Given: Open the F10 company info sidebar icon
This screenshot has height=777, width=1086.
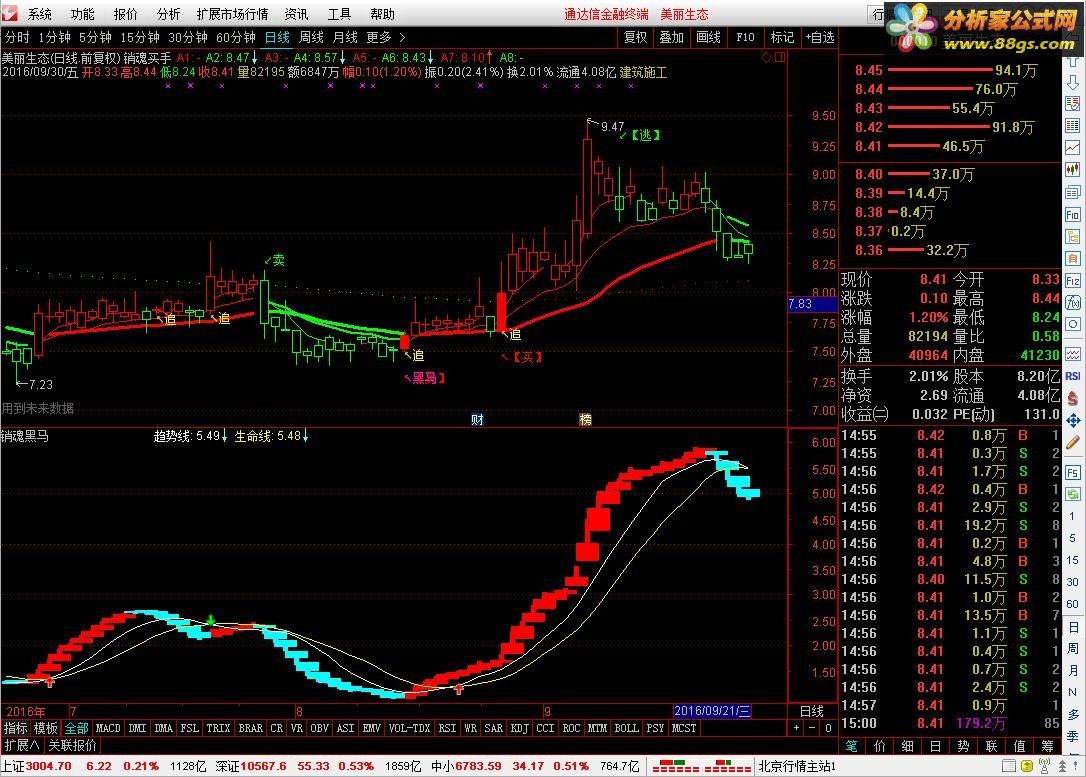Looking at the screenshot, I should (x=1072, y=215).
